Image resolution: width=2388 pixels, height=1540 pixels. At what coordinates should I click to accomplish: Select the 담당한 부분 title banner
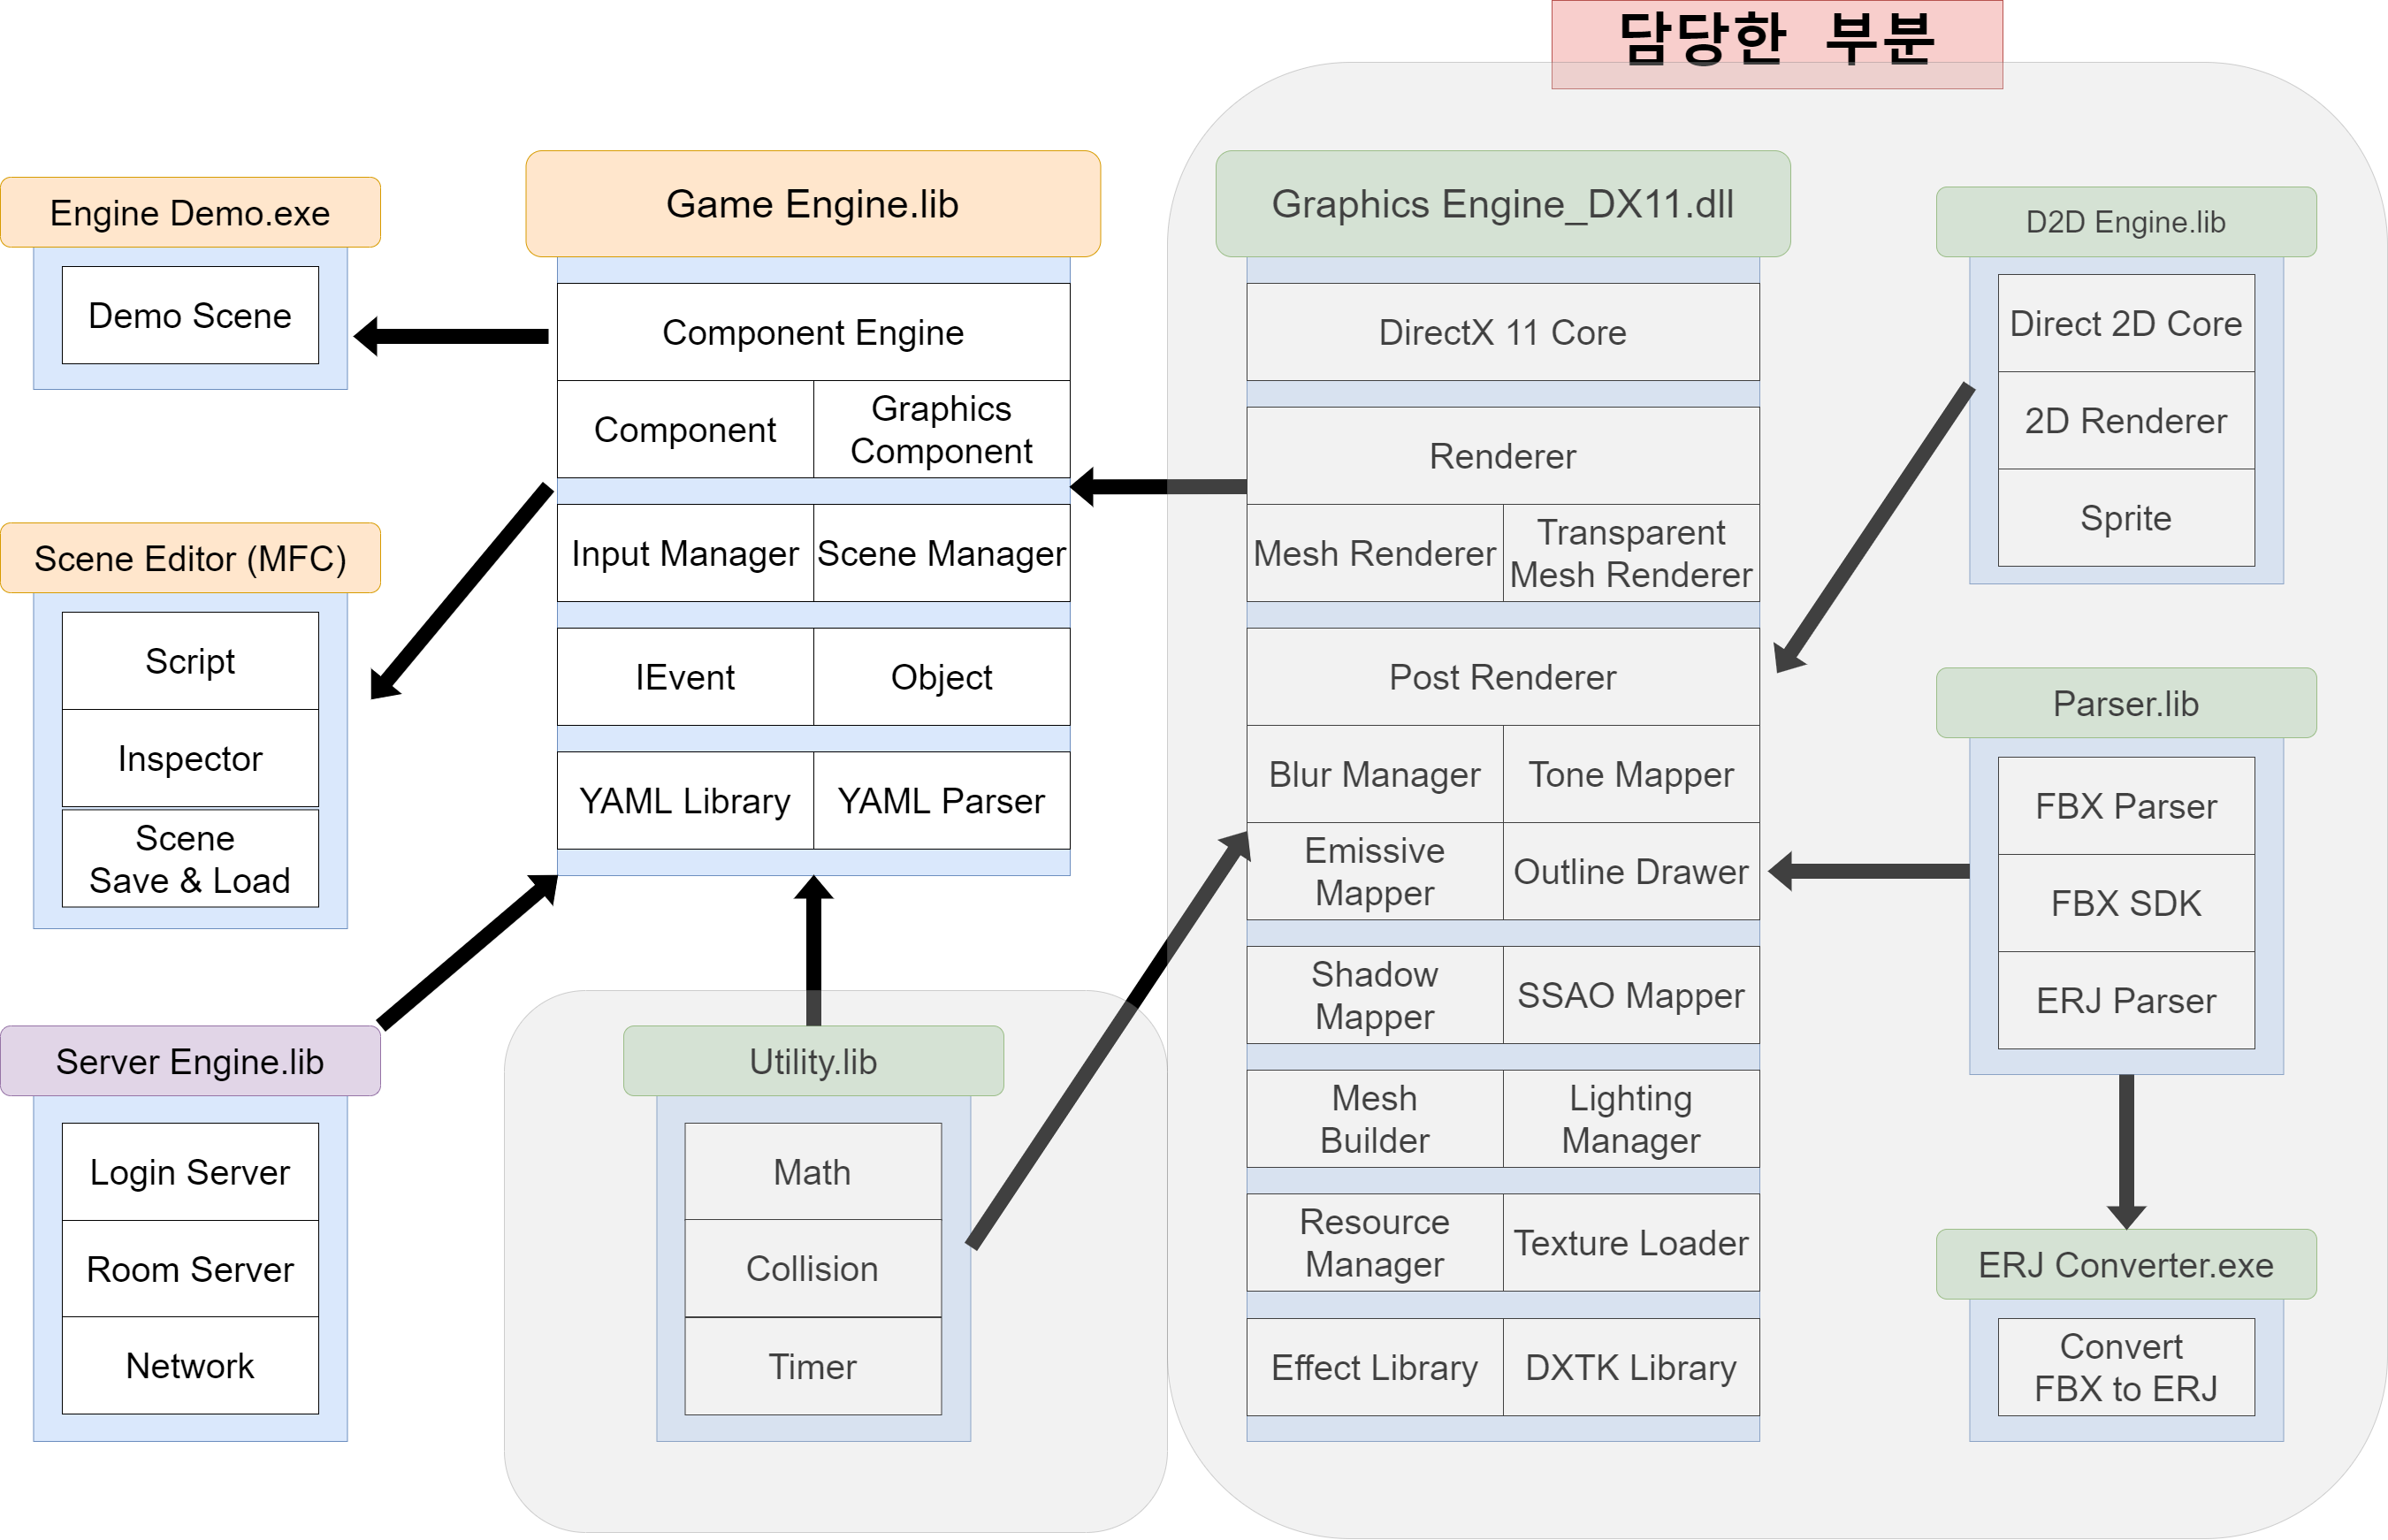pyautogui.click(x=1776, y=40)
